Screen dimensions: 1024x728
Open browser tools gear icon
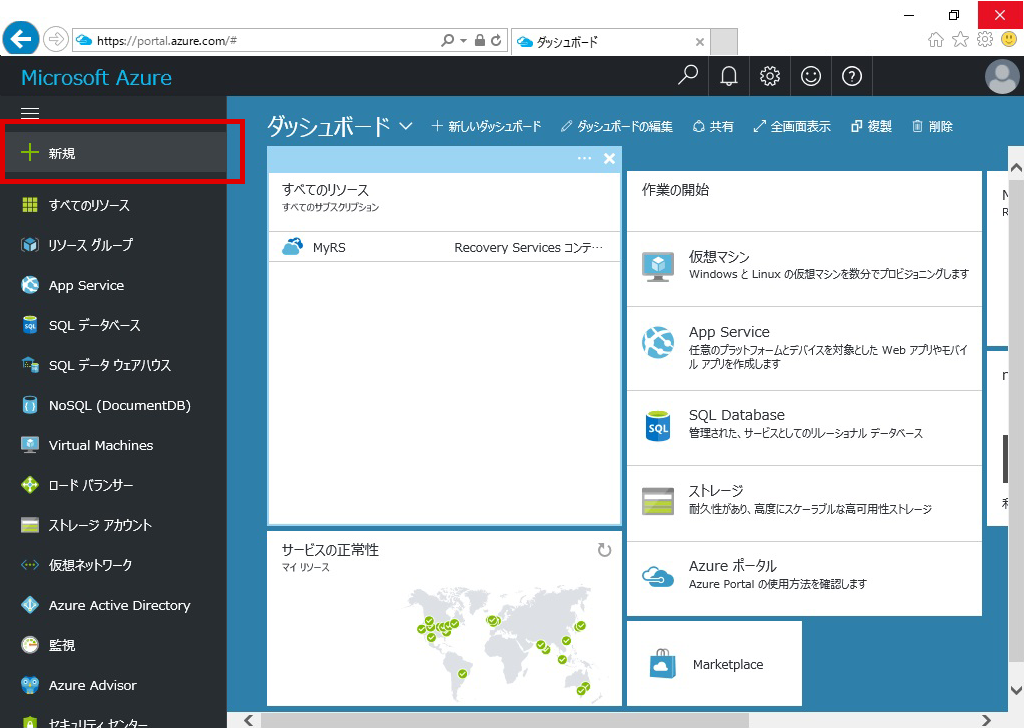click(985, 39)
